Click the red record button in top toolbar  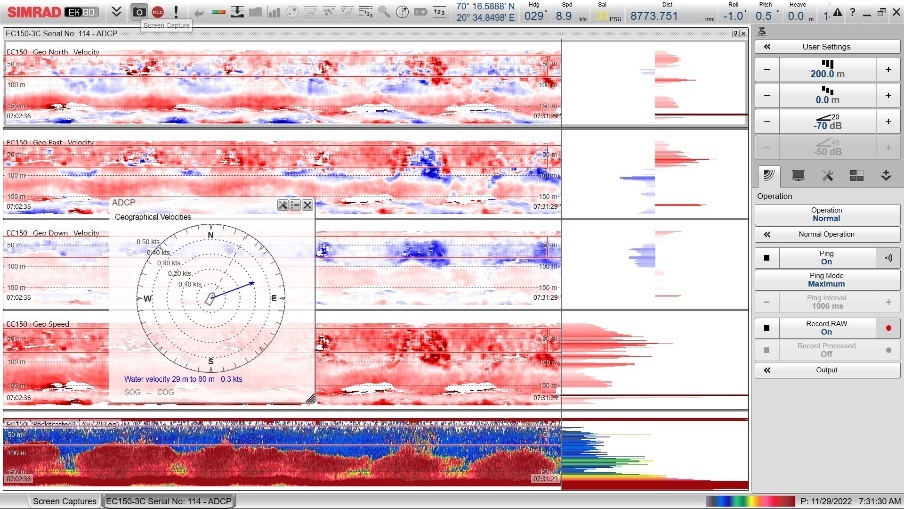(x=158, y=11)
